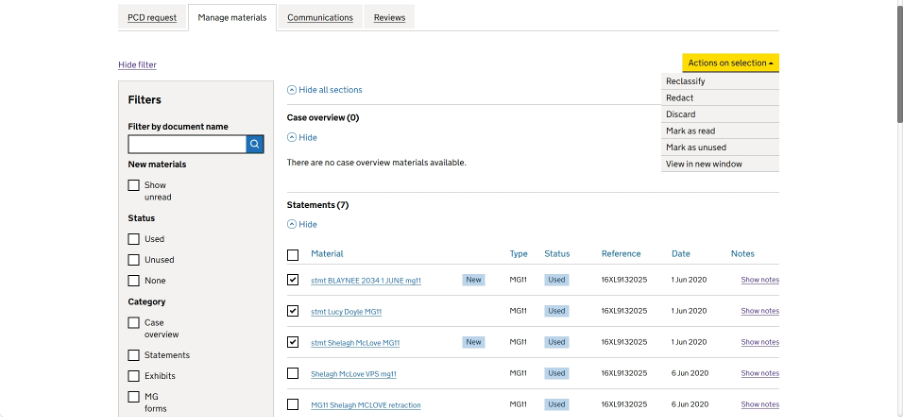Hide the Statements section

pyautogui.click(x=302, y=224)
